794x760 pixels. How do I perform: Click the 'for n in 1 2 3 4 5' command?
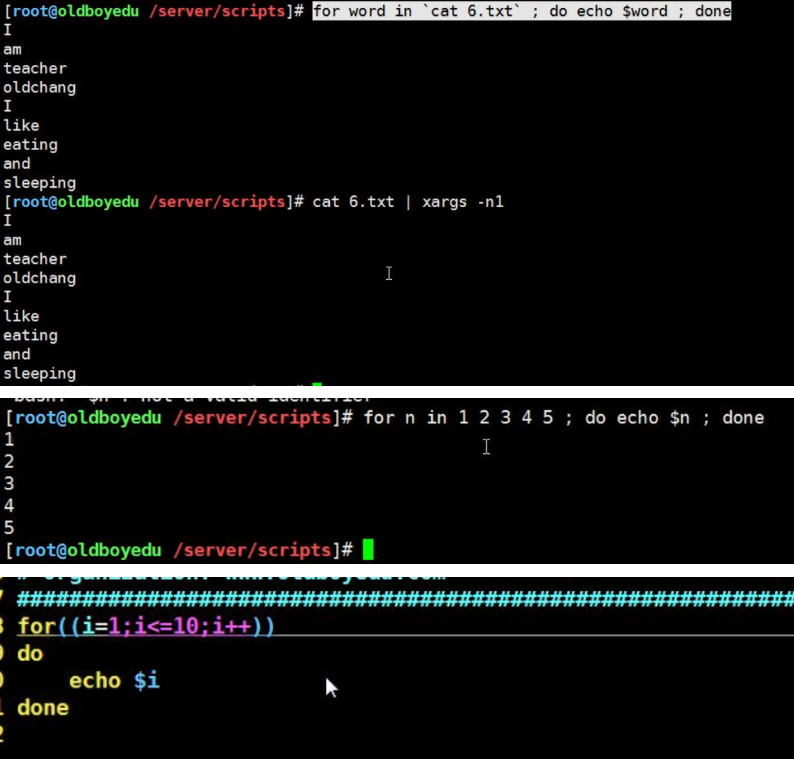click(x=564, y=418)
